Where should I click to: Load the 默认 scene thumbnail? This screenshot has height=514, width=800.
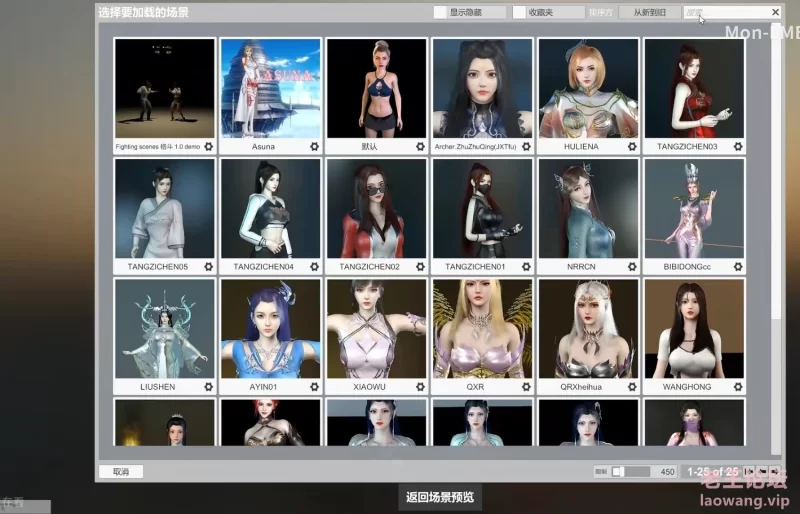tap(377, 88)
